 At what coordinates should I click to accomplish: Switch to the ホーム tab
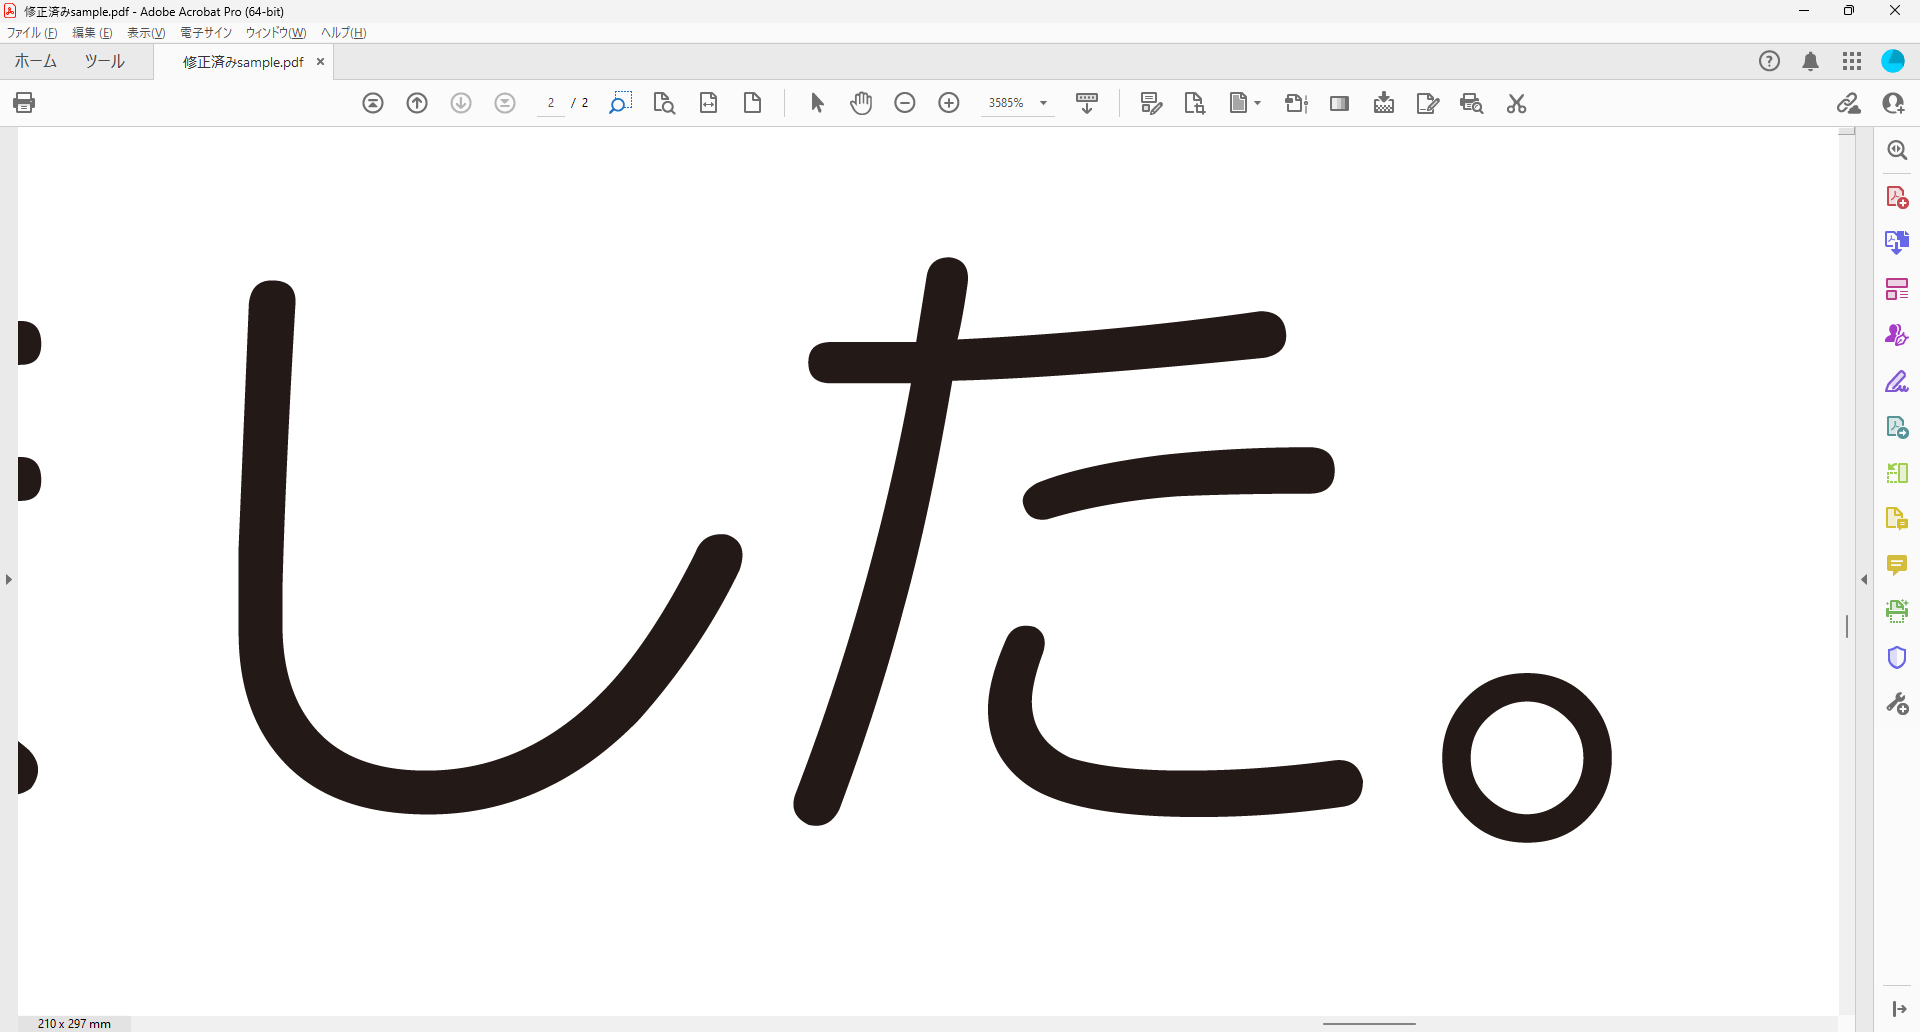35,61
